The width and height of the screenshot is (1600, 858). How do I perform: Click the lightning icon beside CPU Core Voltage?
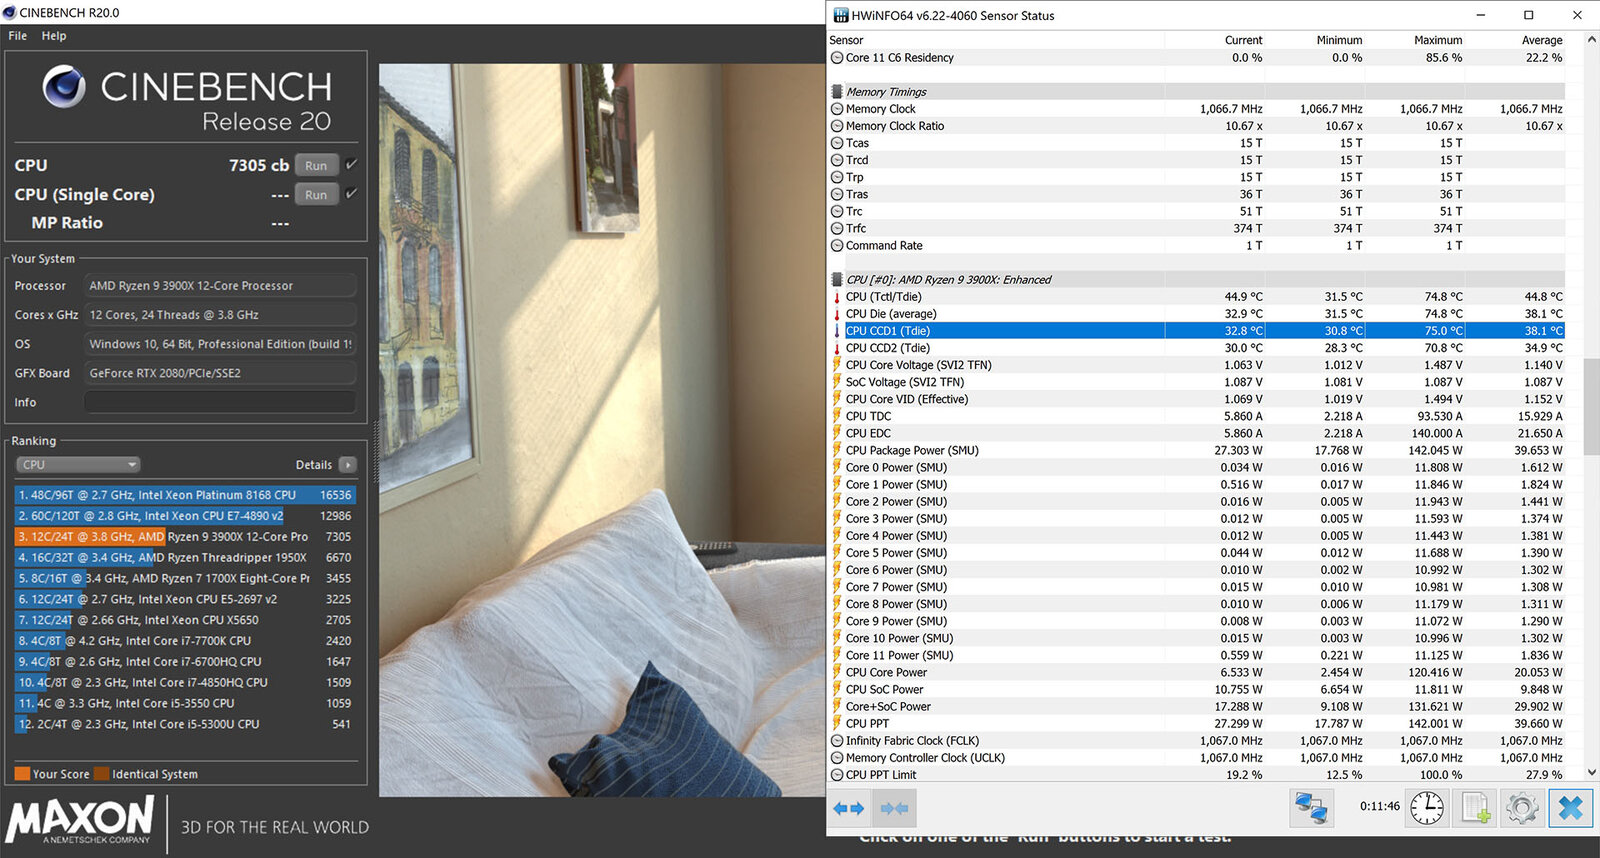[837, 365]
